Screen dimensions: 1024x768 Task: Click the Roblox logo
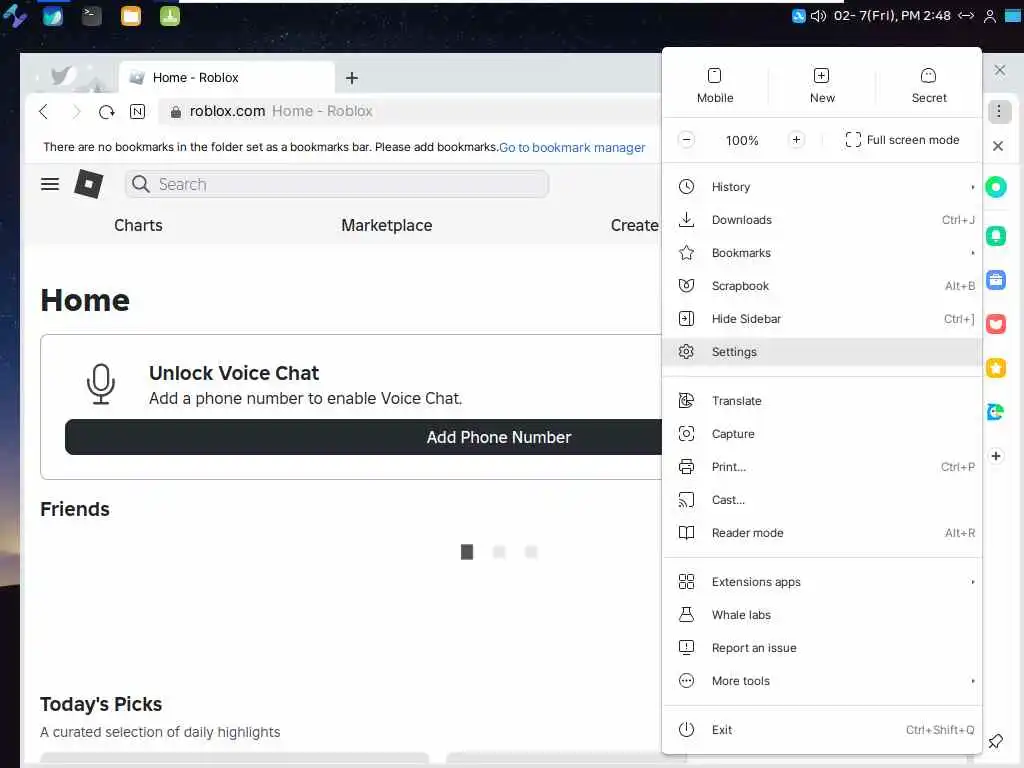click(89, 184)
